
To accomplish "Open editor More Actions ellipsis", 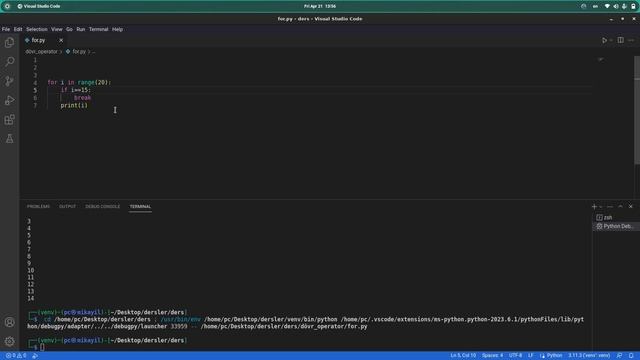I will coord(631,40).
